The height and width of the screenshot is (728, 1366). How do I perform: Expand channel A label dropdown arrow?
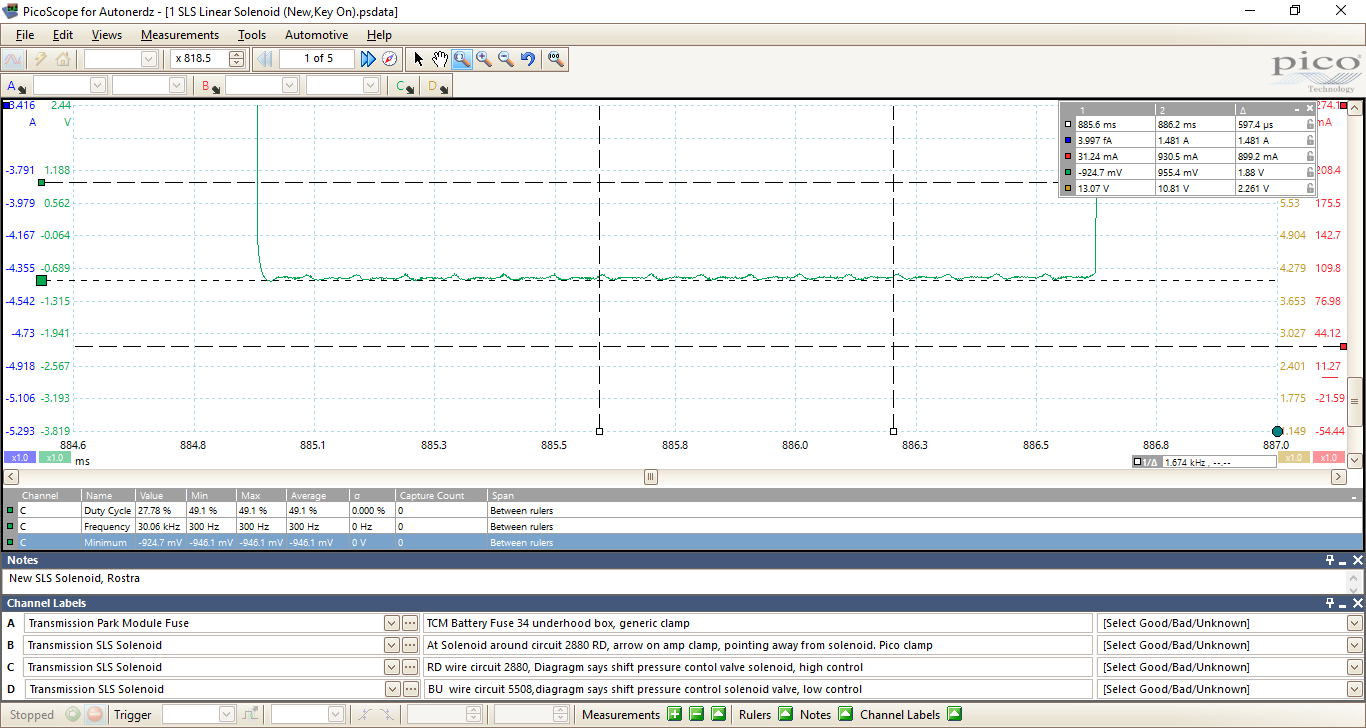[391, 623]
